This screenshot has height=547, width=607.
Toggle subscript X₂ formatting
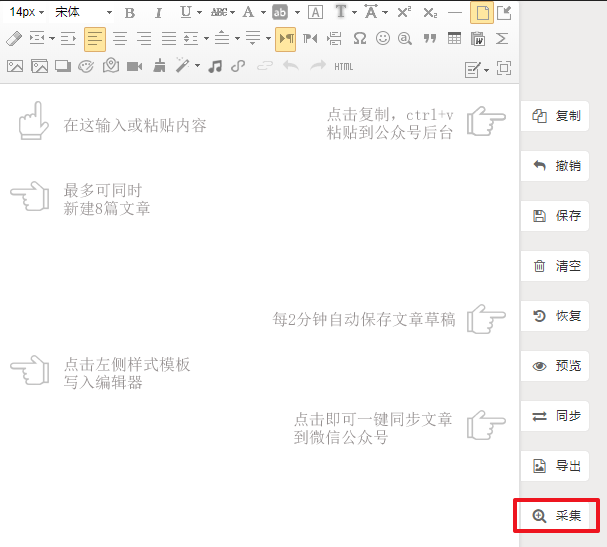point(430,13)
